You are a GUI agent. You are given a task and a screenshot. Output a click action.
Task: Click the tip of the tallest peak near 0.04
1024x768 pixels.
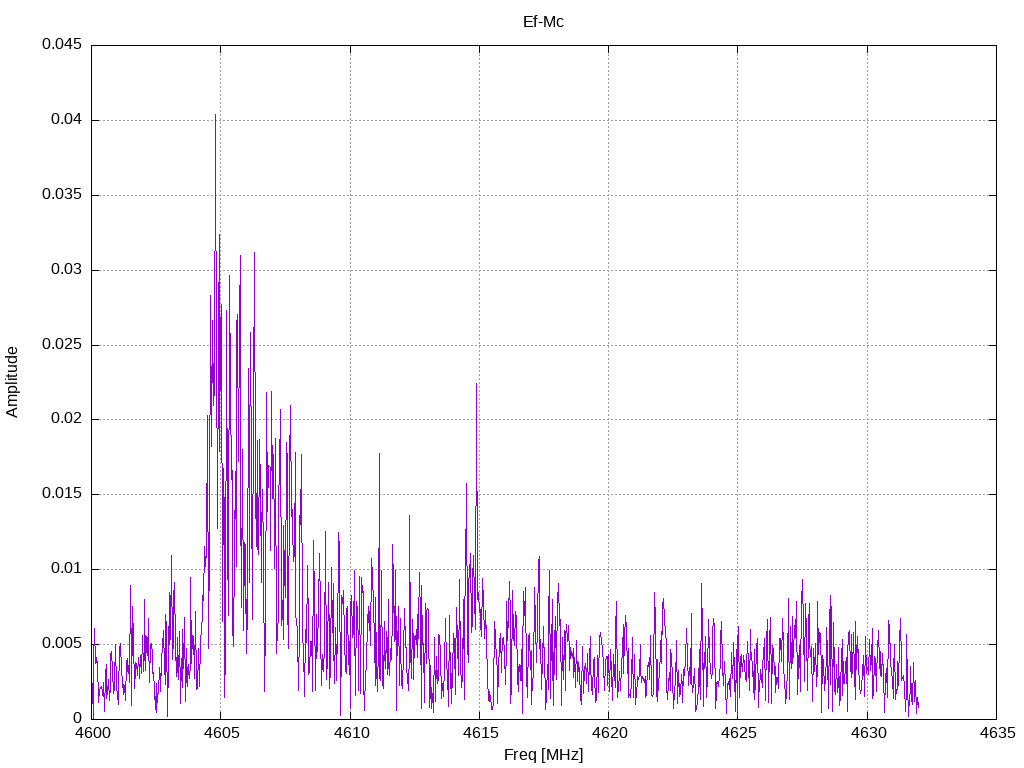click(215, 115)
